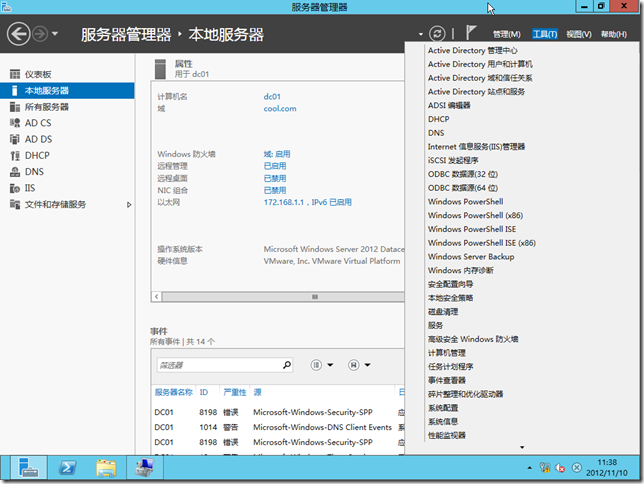
Task: Open DNS from the tools menu
Action: click(x=436, y=133)
